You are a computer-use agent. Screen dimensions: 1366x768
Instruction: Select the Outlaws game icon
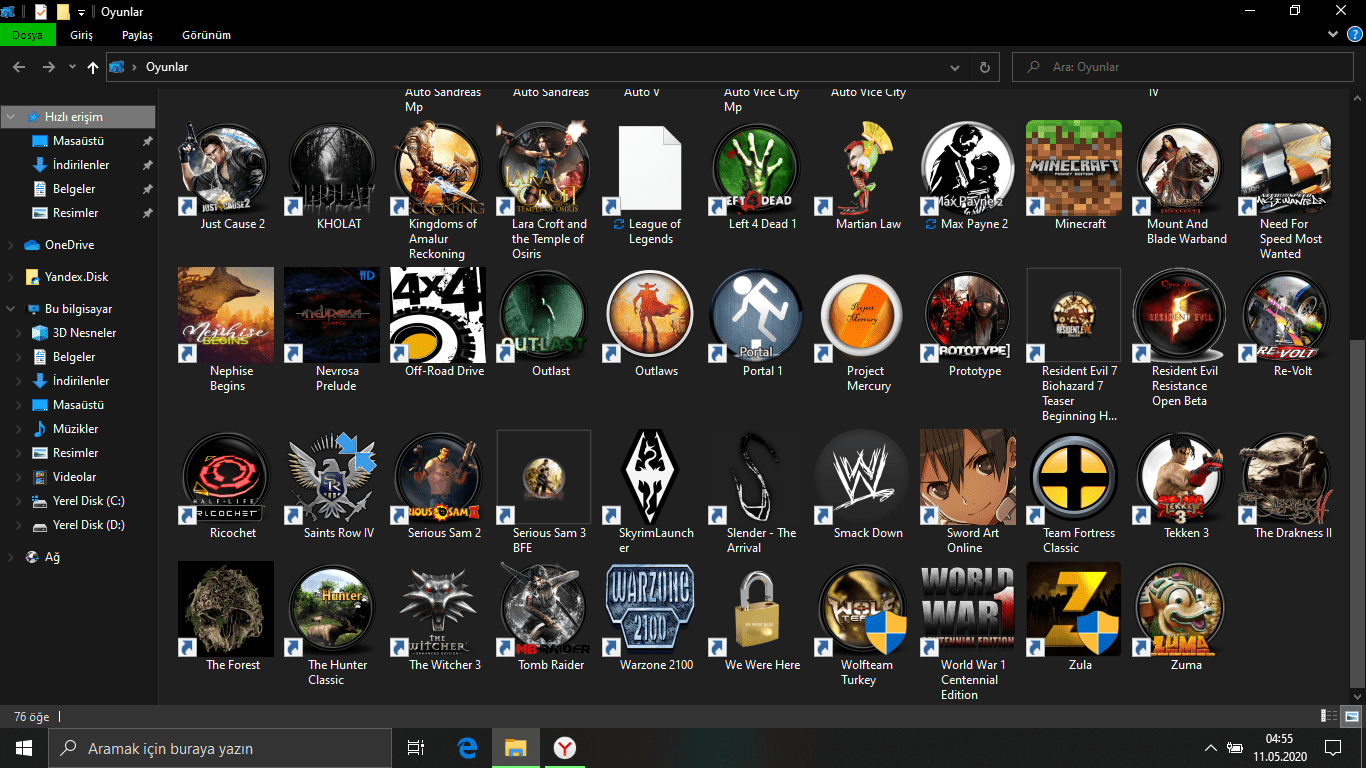(650, 315)
